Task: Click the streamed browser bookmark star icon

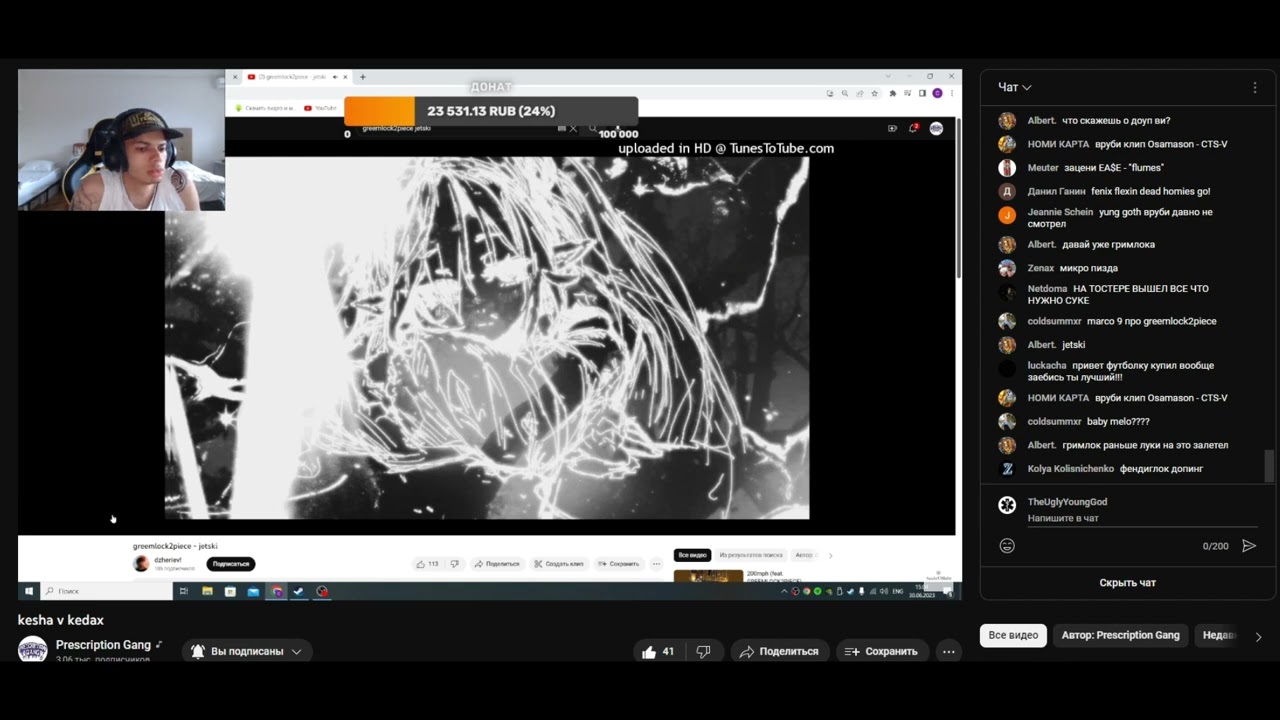Action: point(875,93)
